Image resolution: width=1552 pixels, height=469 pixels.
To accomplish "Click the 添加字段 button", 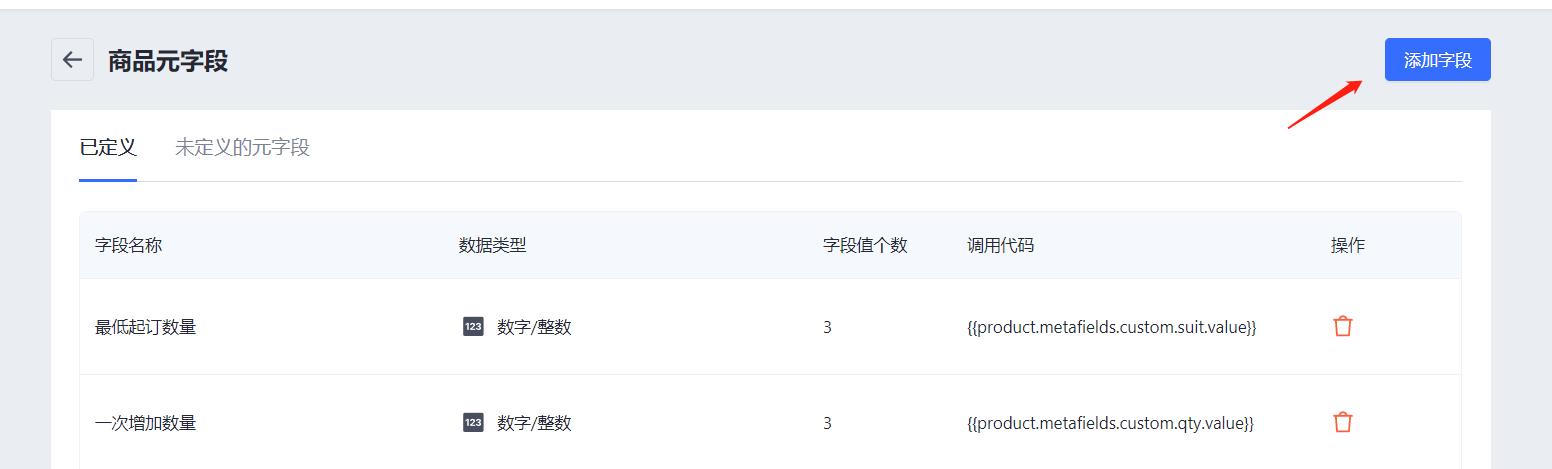I will [x=1437, y=60].
